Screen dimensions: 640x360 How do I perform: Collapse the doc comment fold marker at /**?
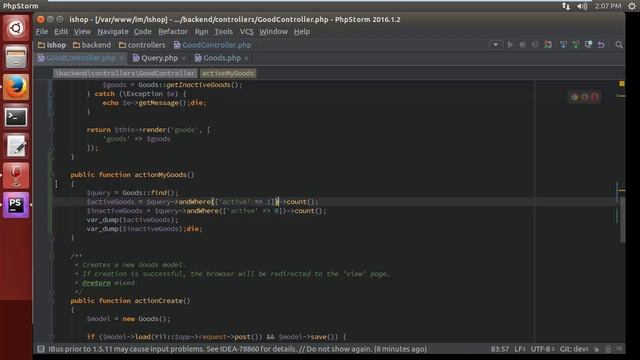51,256
